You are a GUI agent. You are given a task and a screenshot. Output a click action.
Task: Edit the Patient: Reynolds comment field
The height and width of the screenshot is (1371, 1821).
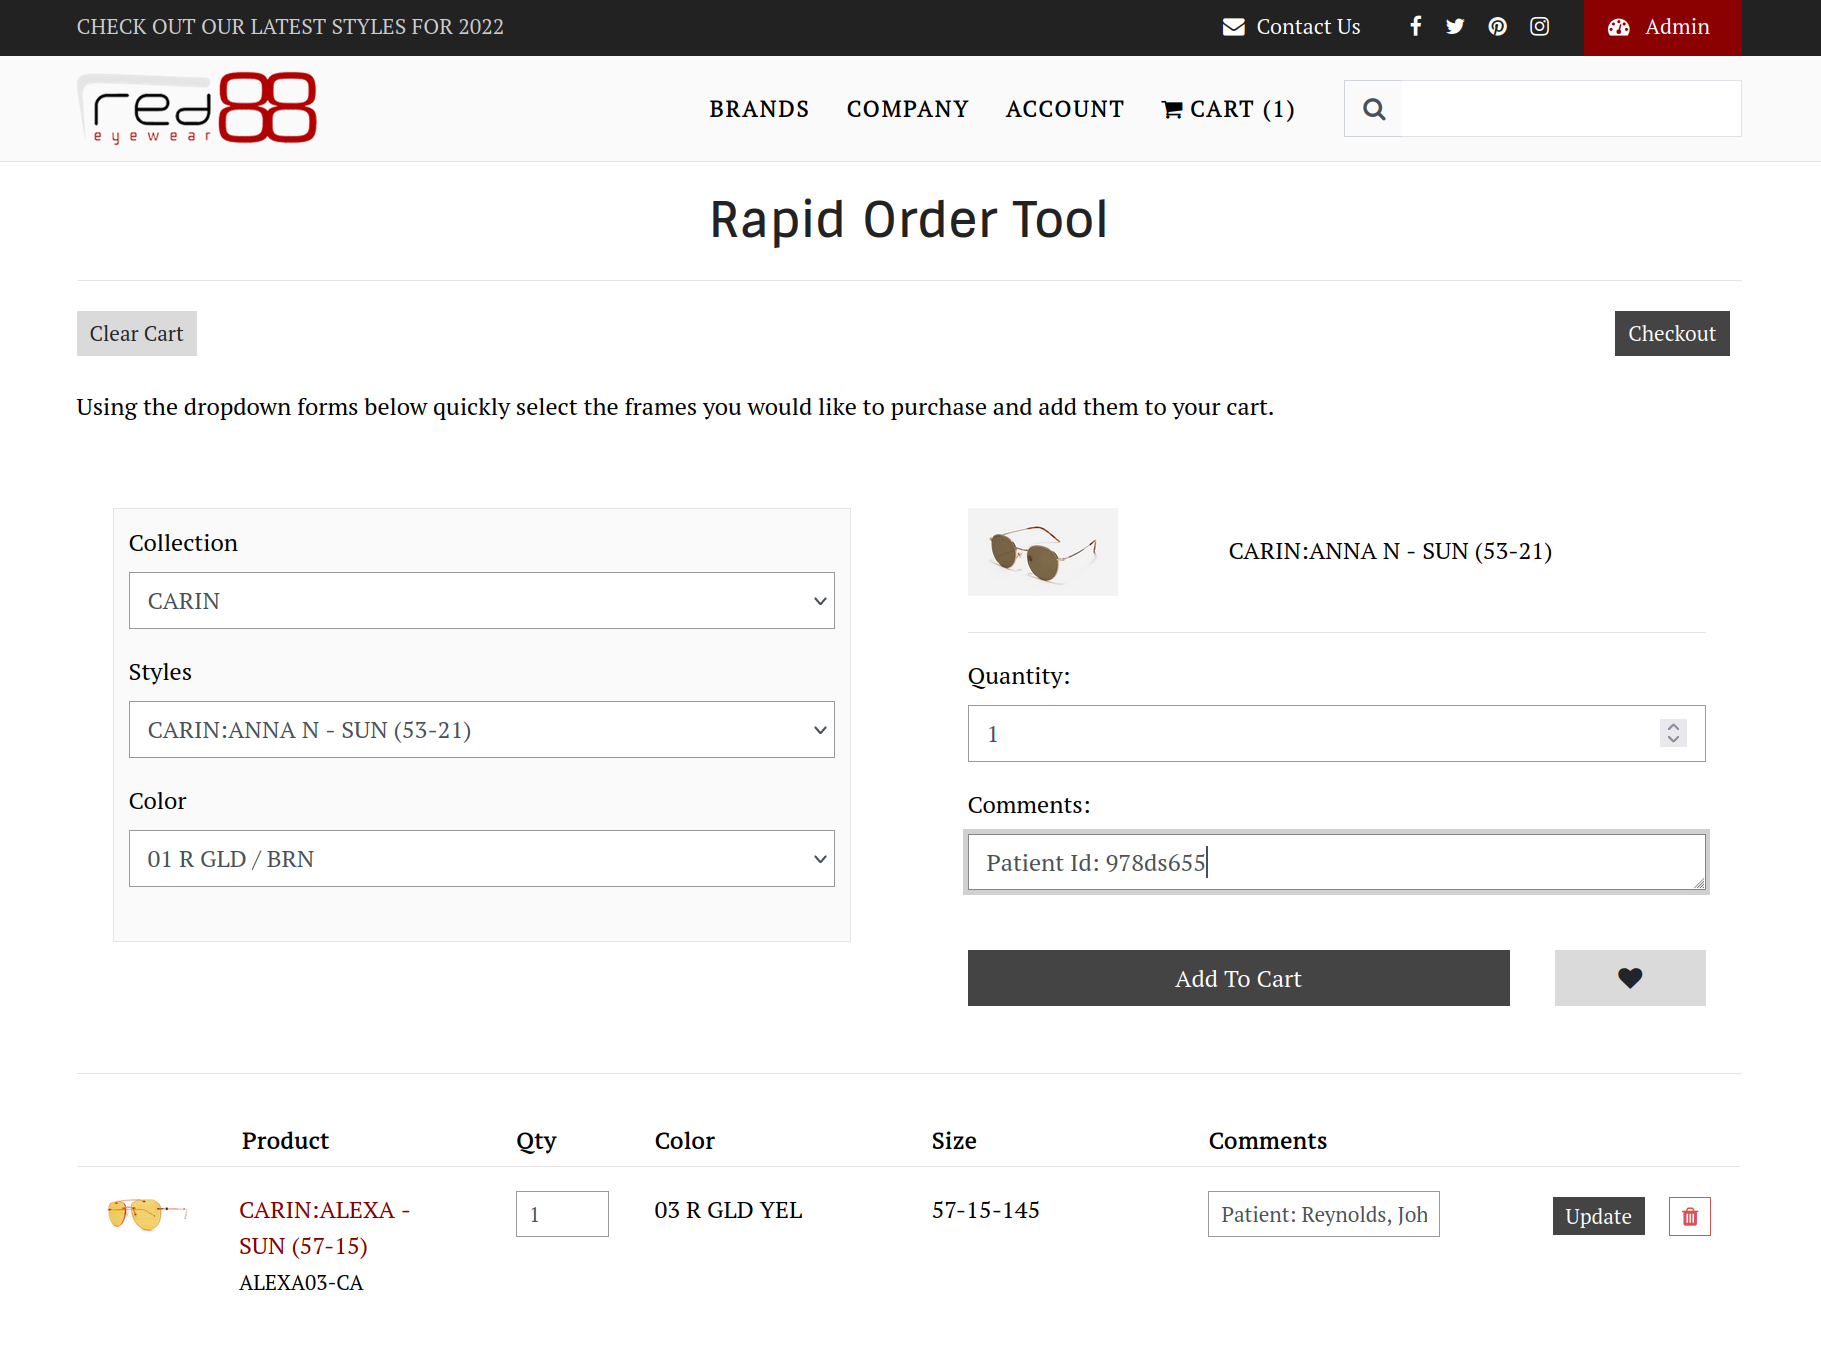click(1322, 1213)
